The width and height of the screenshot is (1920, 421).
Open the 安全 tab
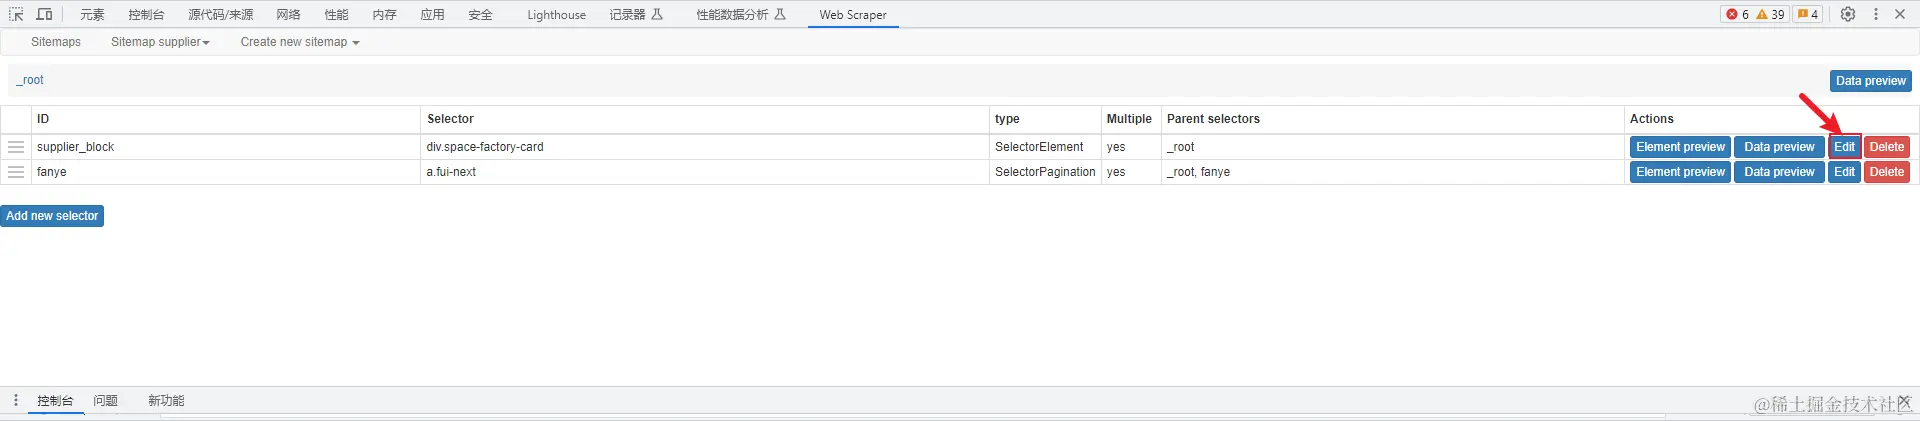pyautogui.click(x=481, y=15)
